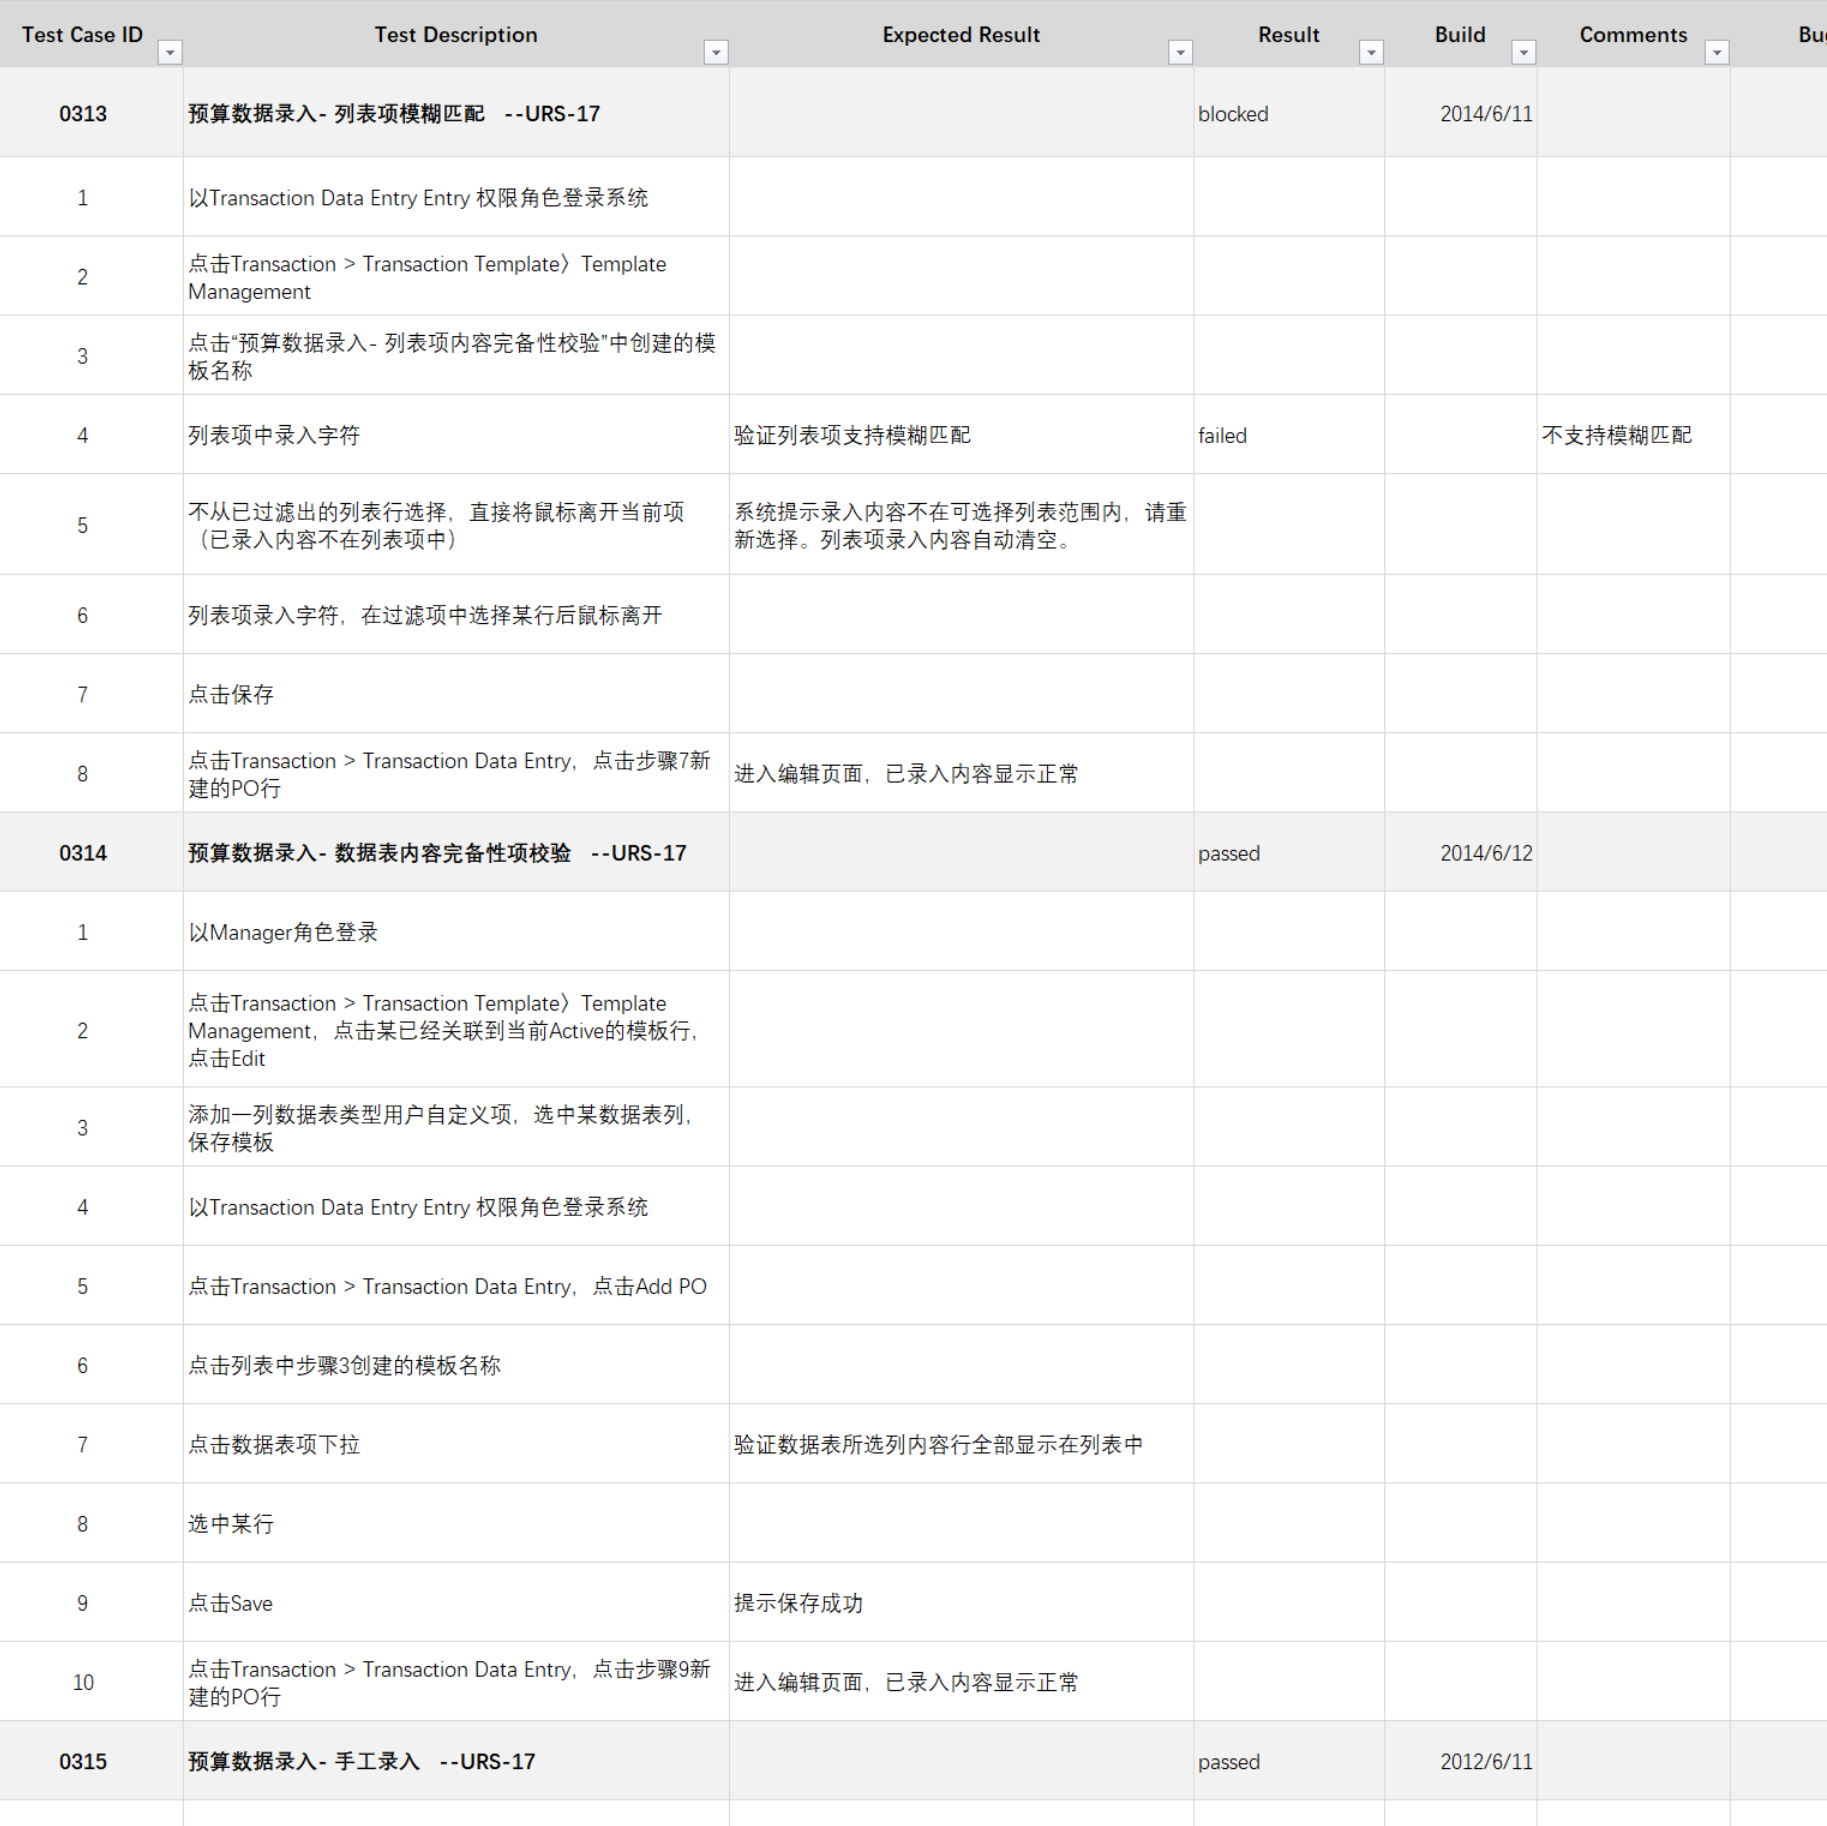Select the passed result for case 0314
This screenshot has width=1827, height=1826.
pos(1289,853)
